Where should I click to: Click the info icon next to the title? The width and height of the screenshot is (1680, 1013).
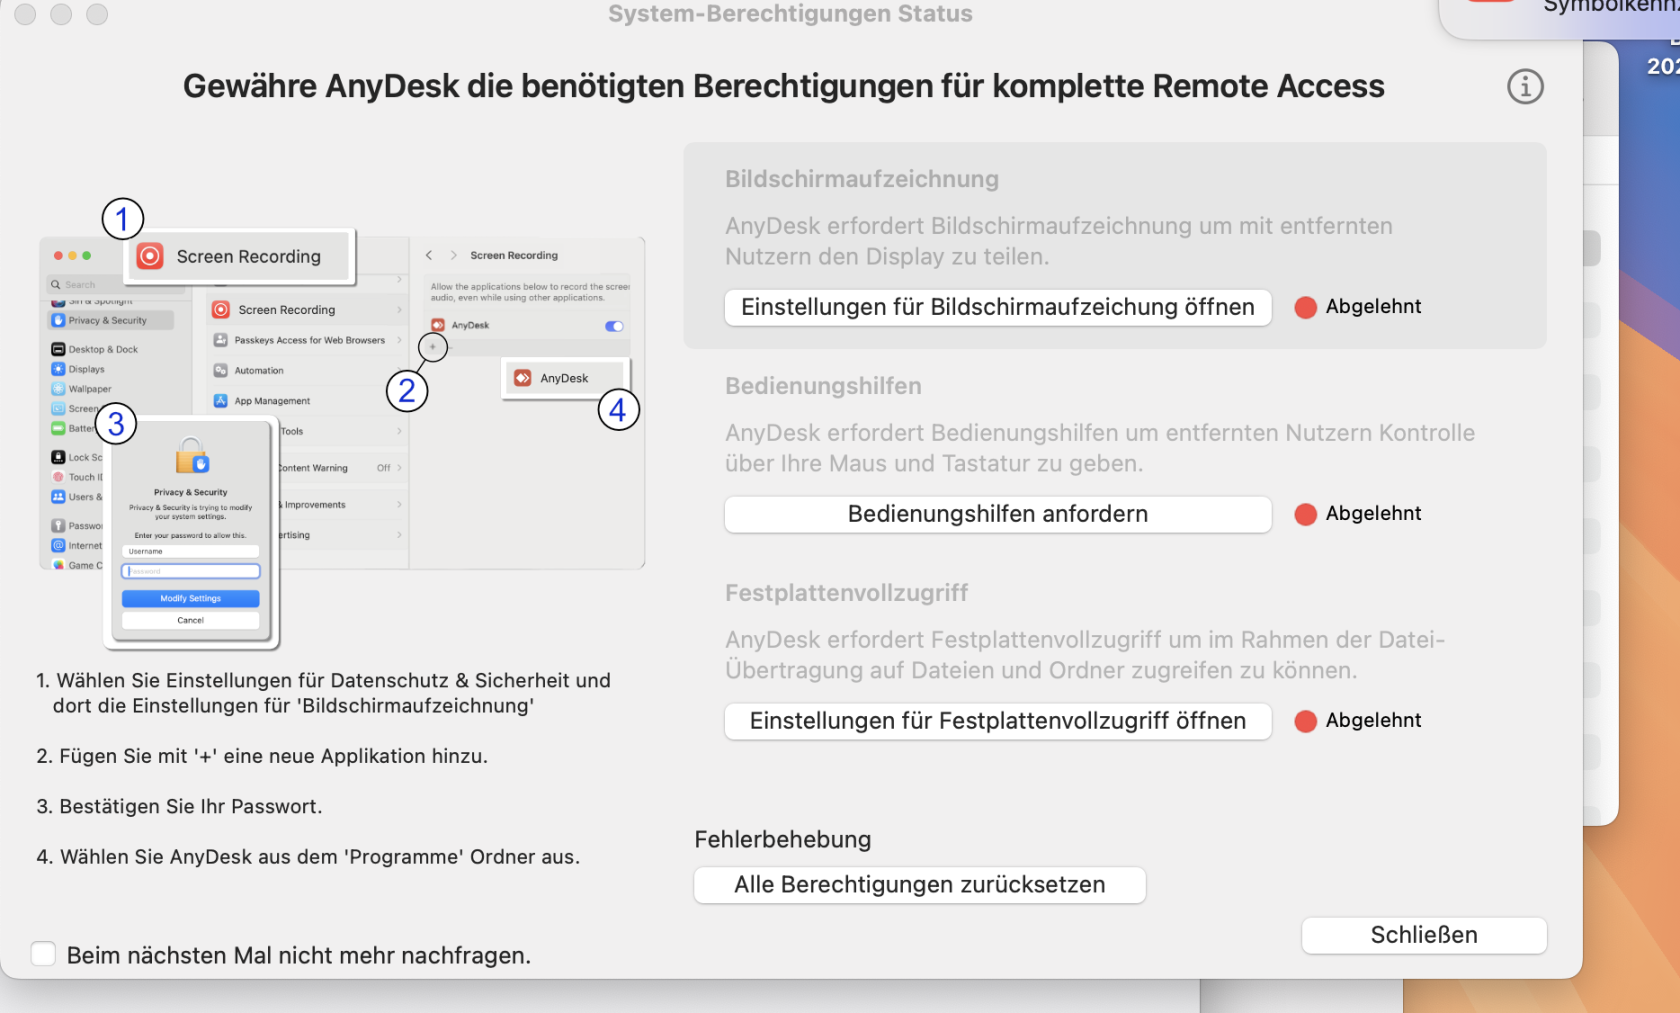click(1525, 87)
